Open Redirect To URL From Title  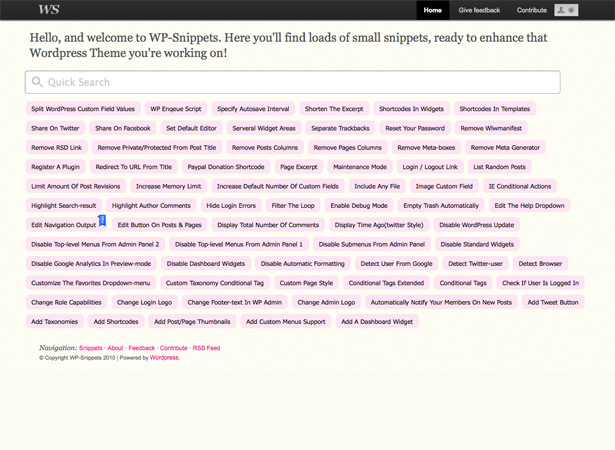(134, 166)
